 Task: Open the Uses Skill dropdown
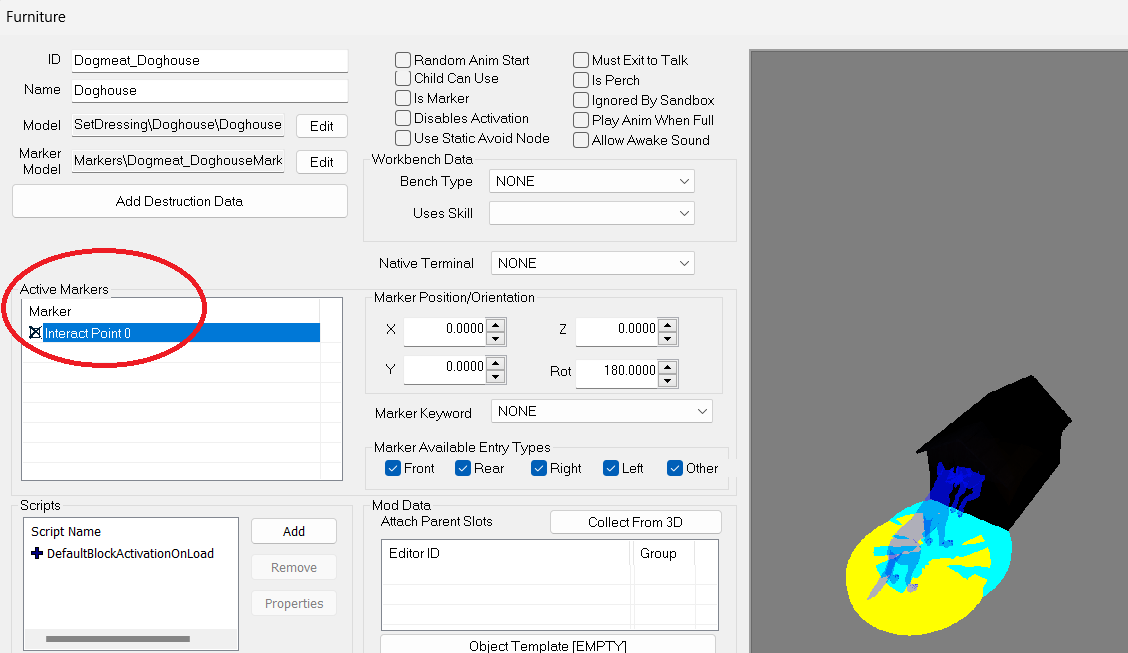591,213
